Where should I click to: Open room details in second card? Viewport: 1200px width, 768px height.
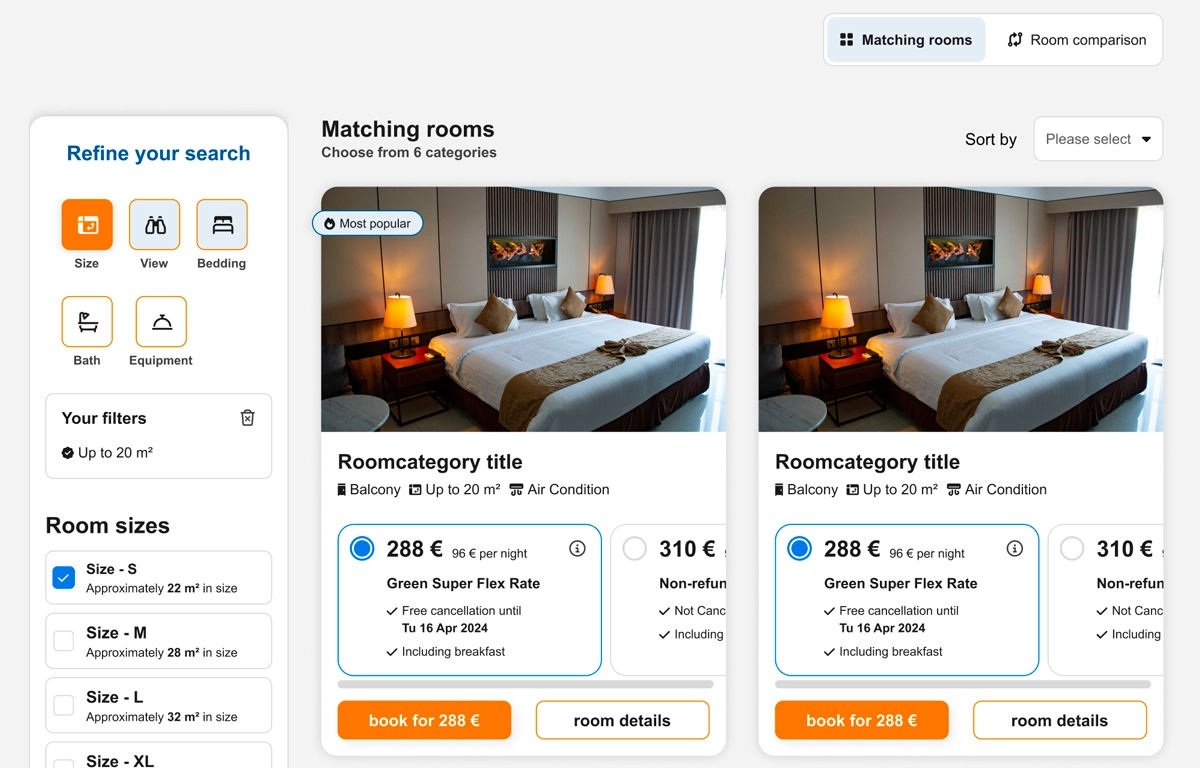[x=1059, y=720]
